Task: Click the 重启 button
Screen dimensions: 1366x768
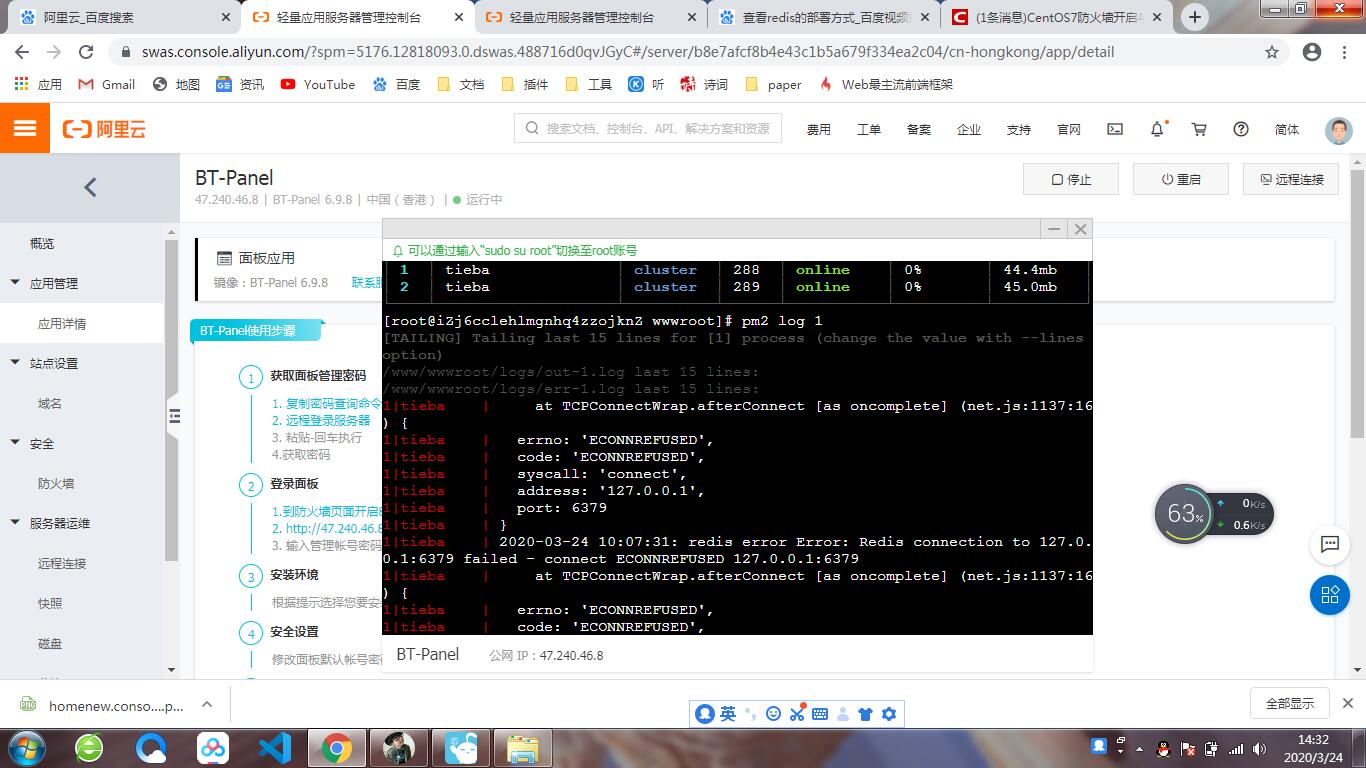Action: tap(1181, 179)
